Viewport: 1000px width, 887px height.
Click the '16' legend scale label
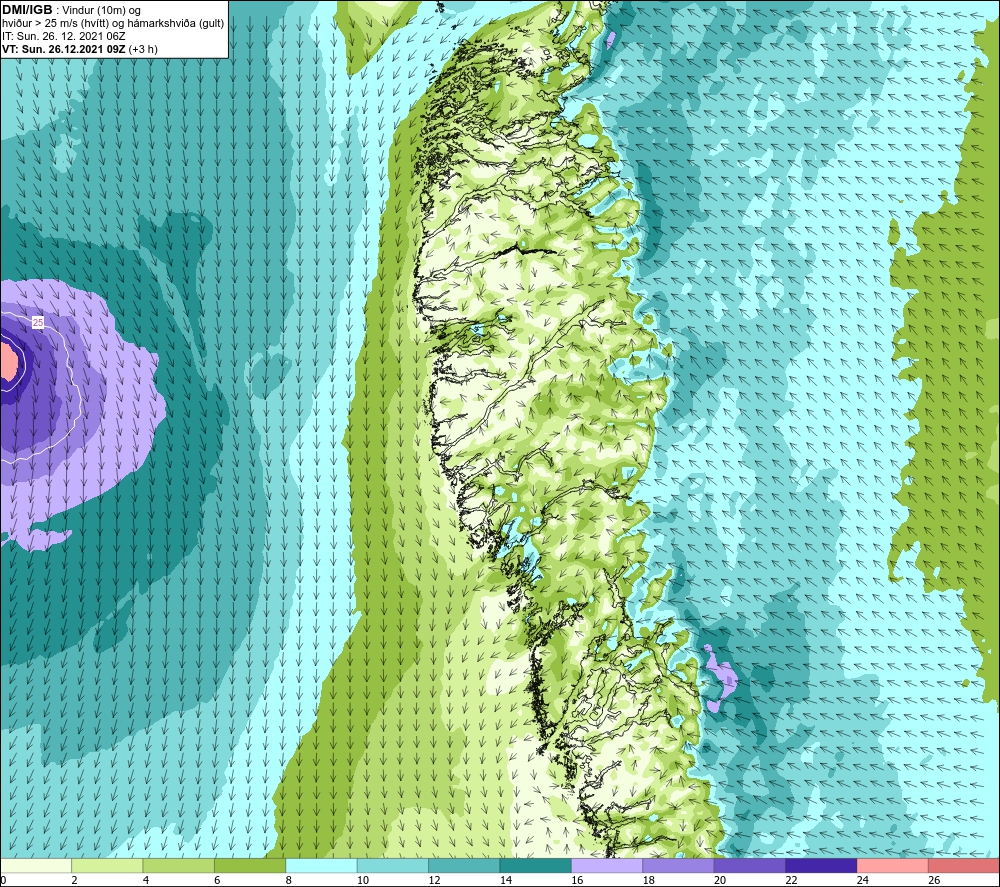(x=577, y=880)
